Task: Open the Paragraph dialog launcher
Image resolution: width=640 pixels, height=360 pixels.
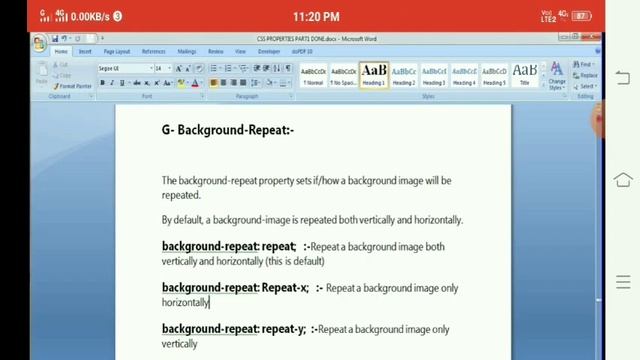Action: click(291, 96)
